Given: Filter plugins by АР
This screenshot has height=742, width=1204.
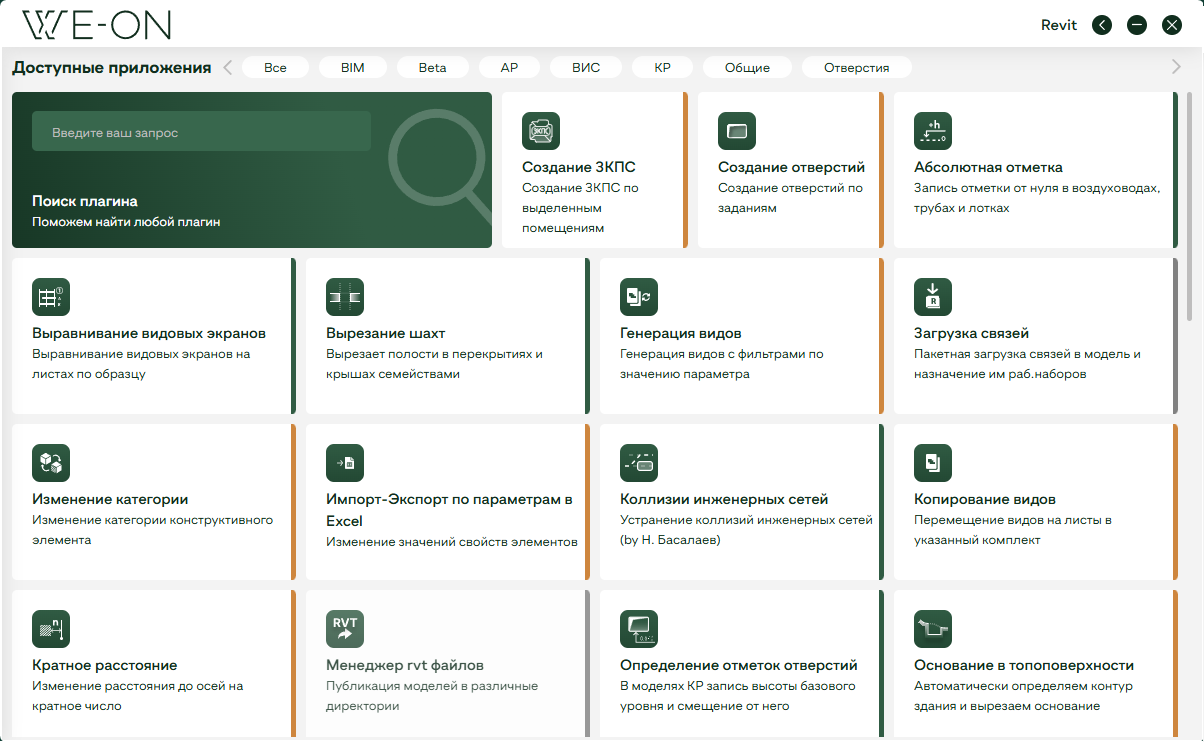Looking at the screenshot, I should 510,68.
